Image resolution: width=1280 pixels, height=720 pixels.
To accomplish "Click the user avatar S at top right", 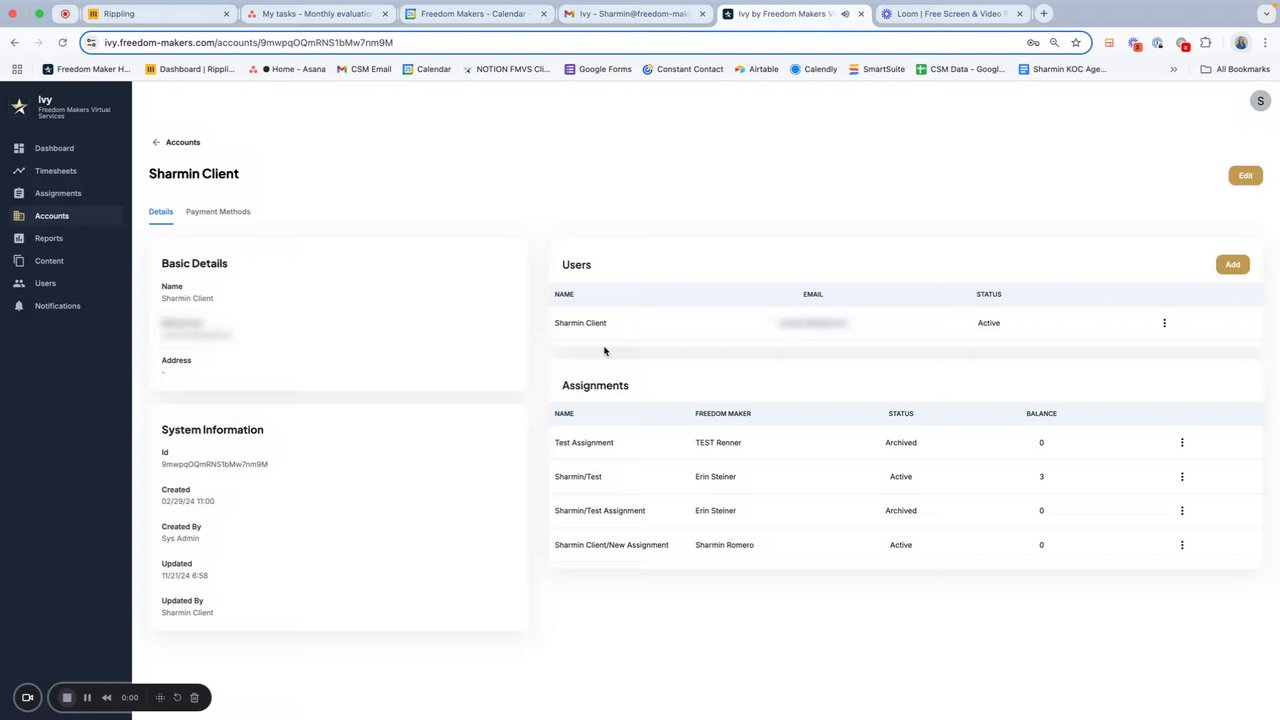I will pos(1260,101).
